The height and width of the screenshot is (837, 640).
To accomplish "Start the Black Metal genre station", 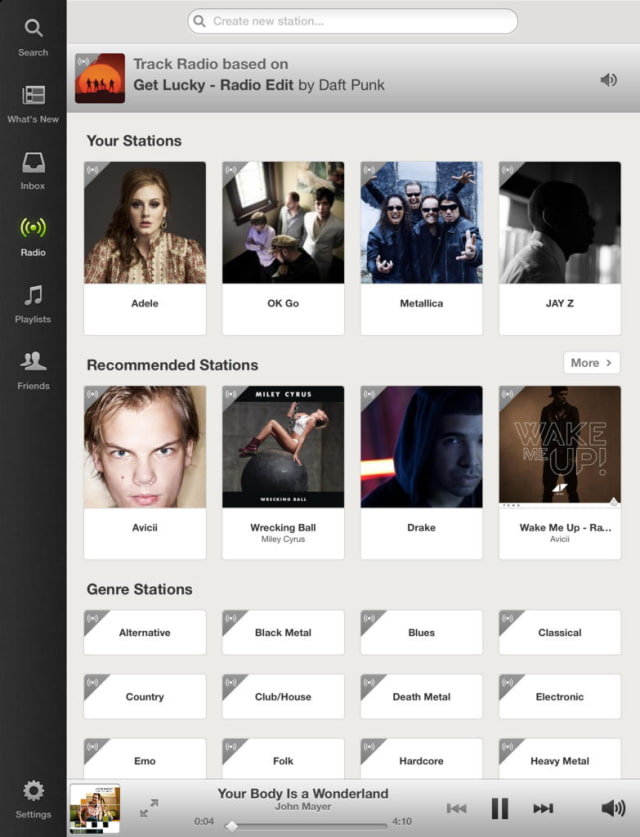I will (x=283, y=633).
